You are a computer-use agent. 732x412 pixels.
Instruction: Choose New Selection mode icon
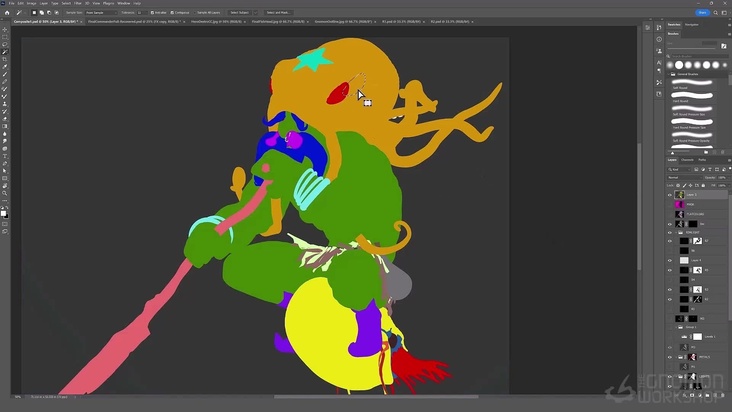coord(34,13)
